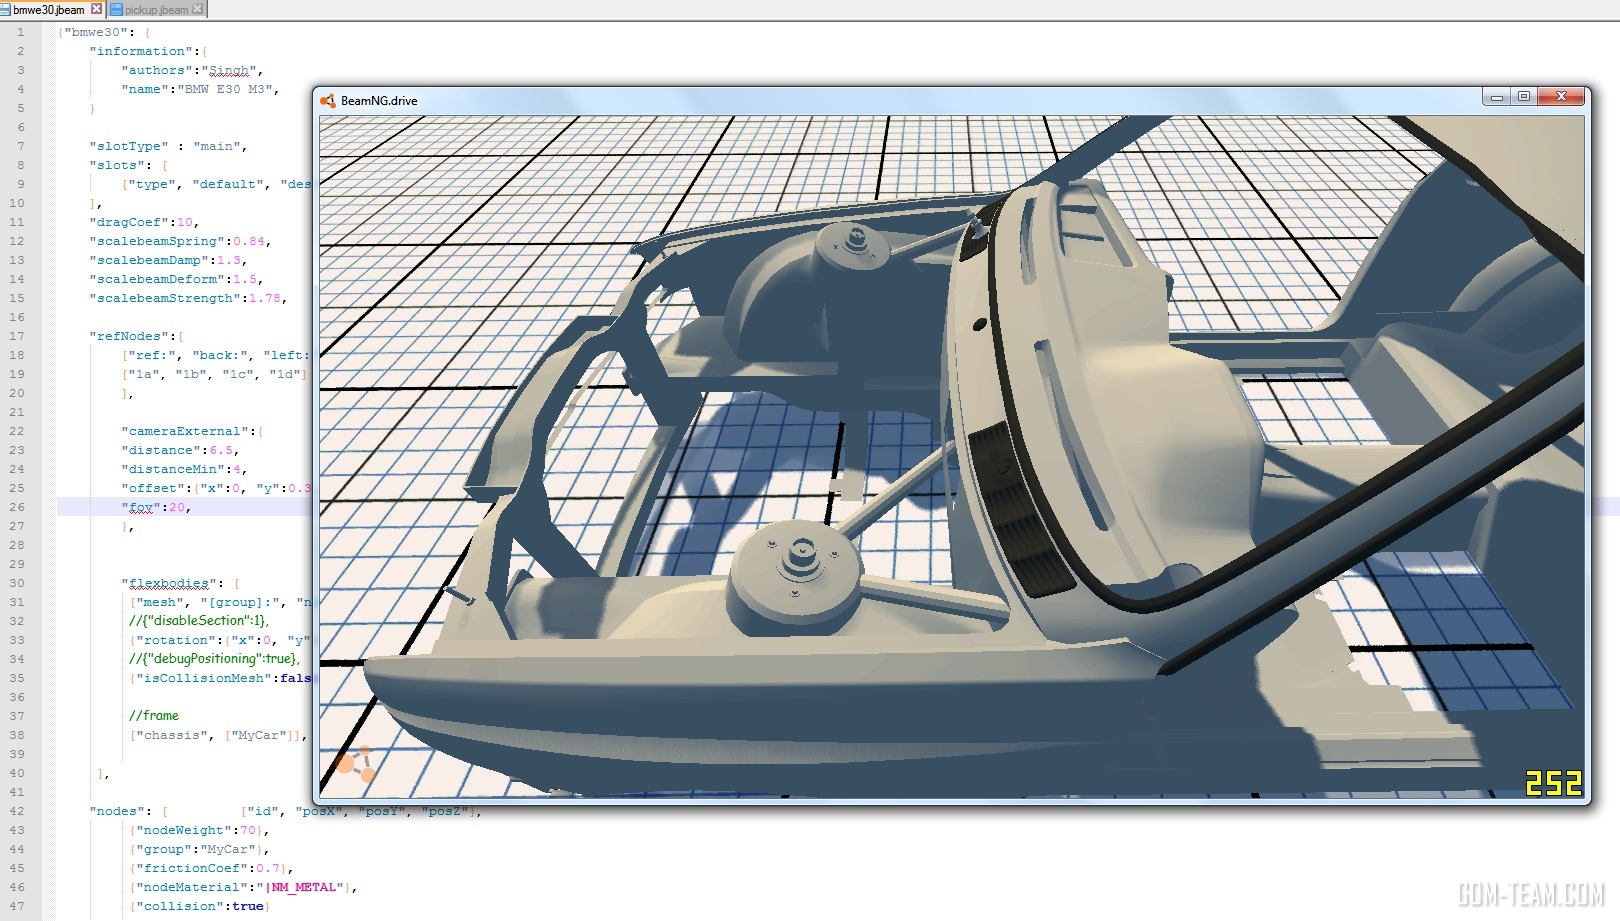Click the "nodeMaterial":"|NM_METAL" line
Screen dimensions: 1620x921
pos(243,887)
